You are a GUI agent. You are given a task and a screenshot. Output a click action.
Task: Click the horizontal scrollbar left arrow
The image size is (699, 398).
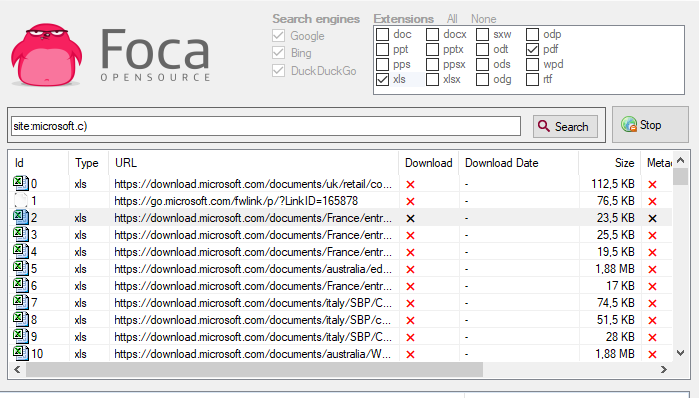pyautogui.click(x=17, y=369)
